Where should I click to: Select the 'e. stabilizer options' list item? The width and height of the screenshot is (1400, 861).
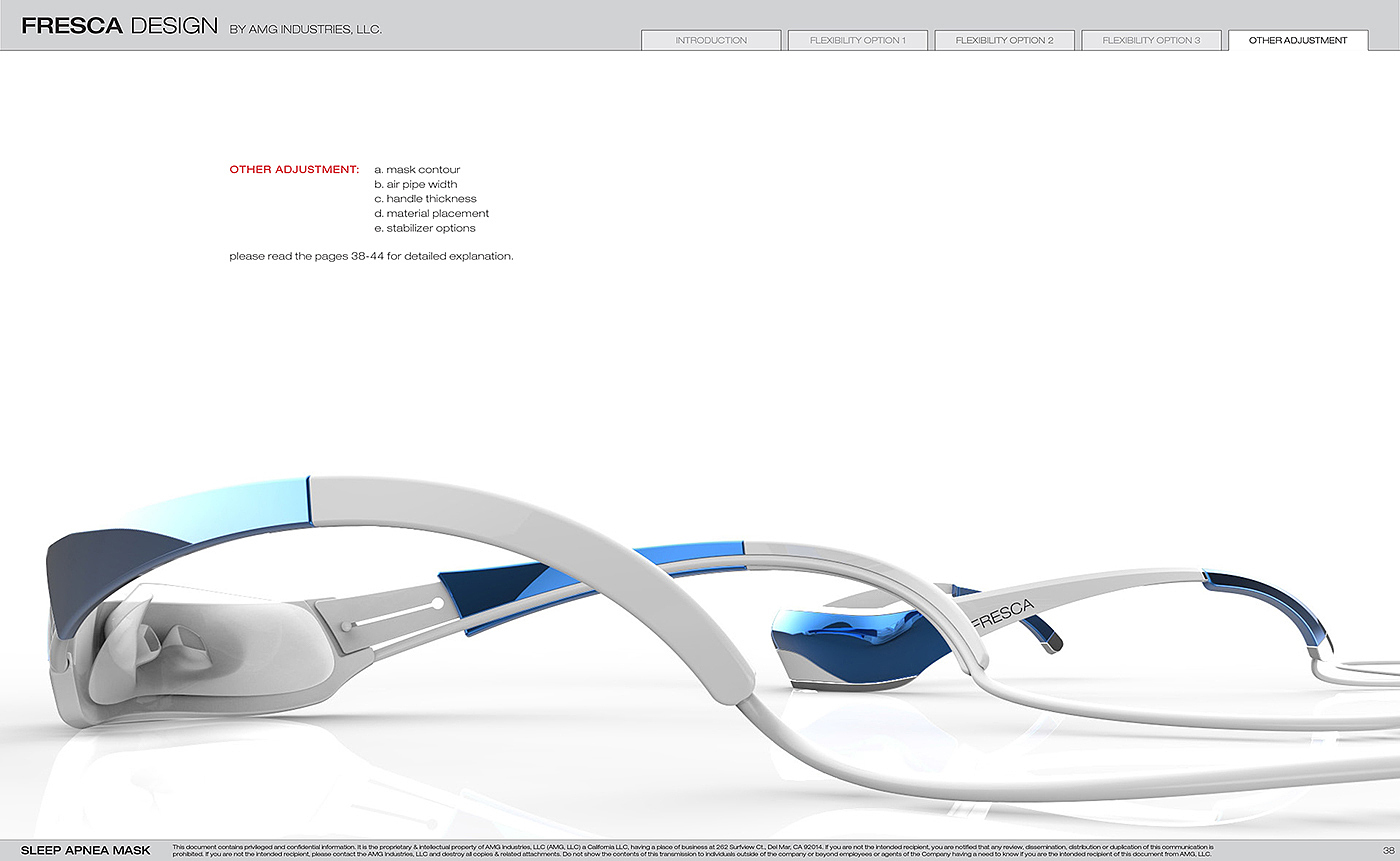pos(425,228)
